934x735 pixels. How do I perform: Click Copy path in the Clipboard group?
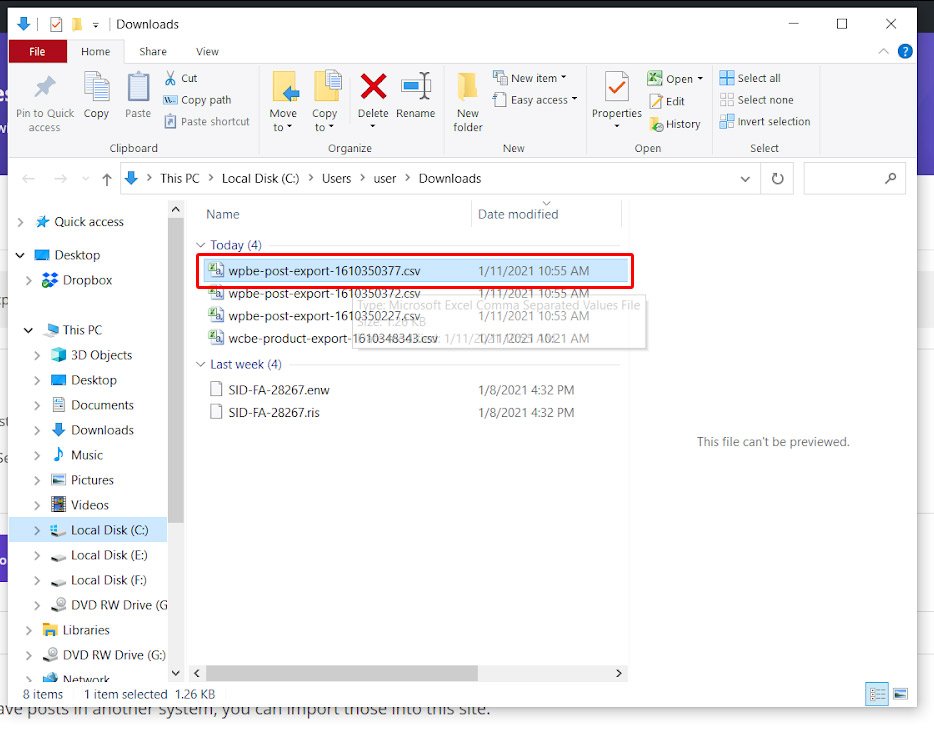point(197,100)
